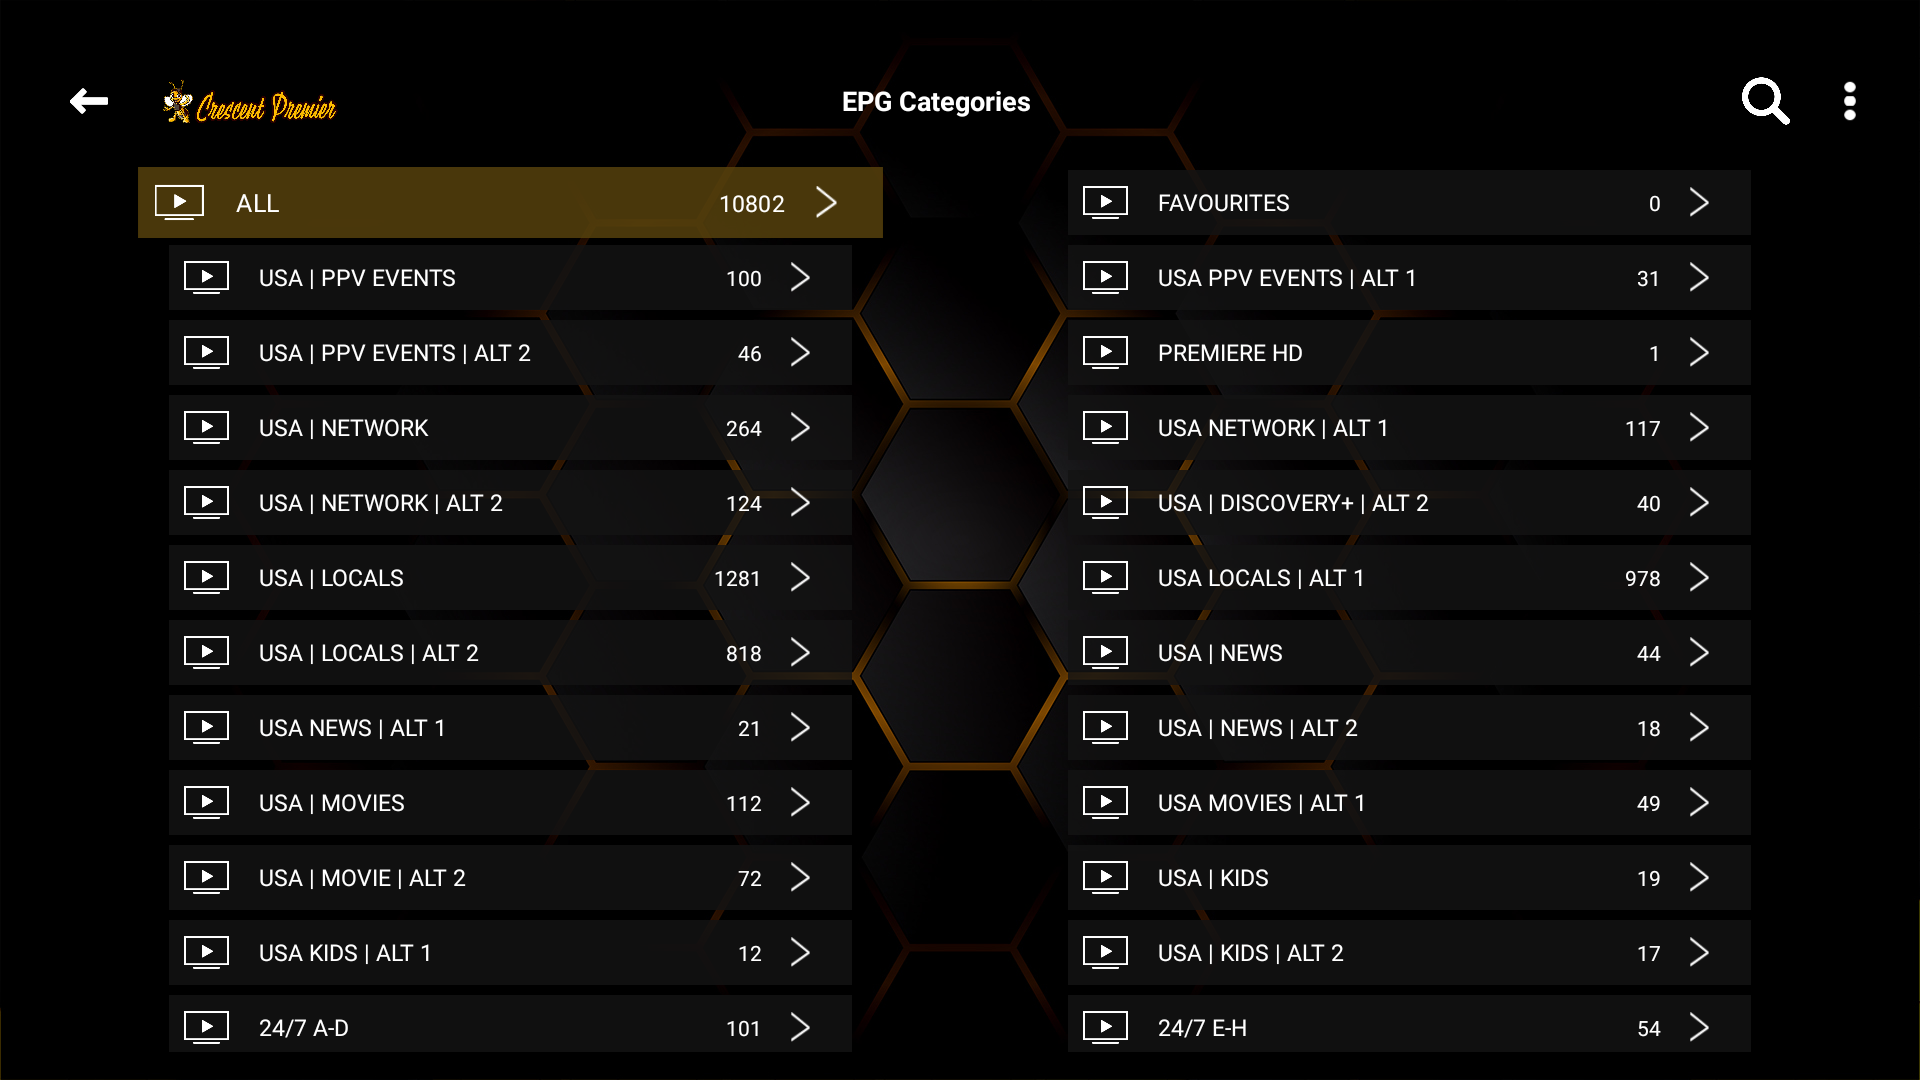Click the back arrow icon
Viewport: 1920px width, 1080px height.
coord(89,101)
